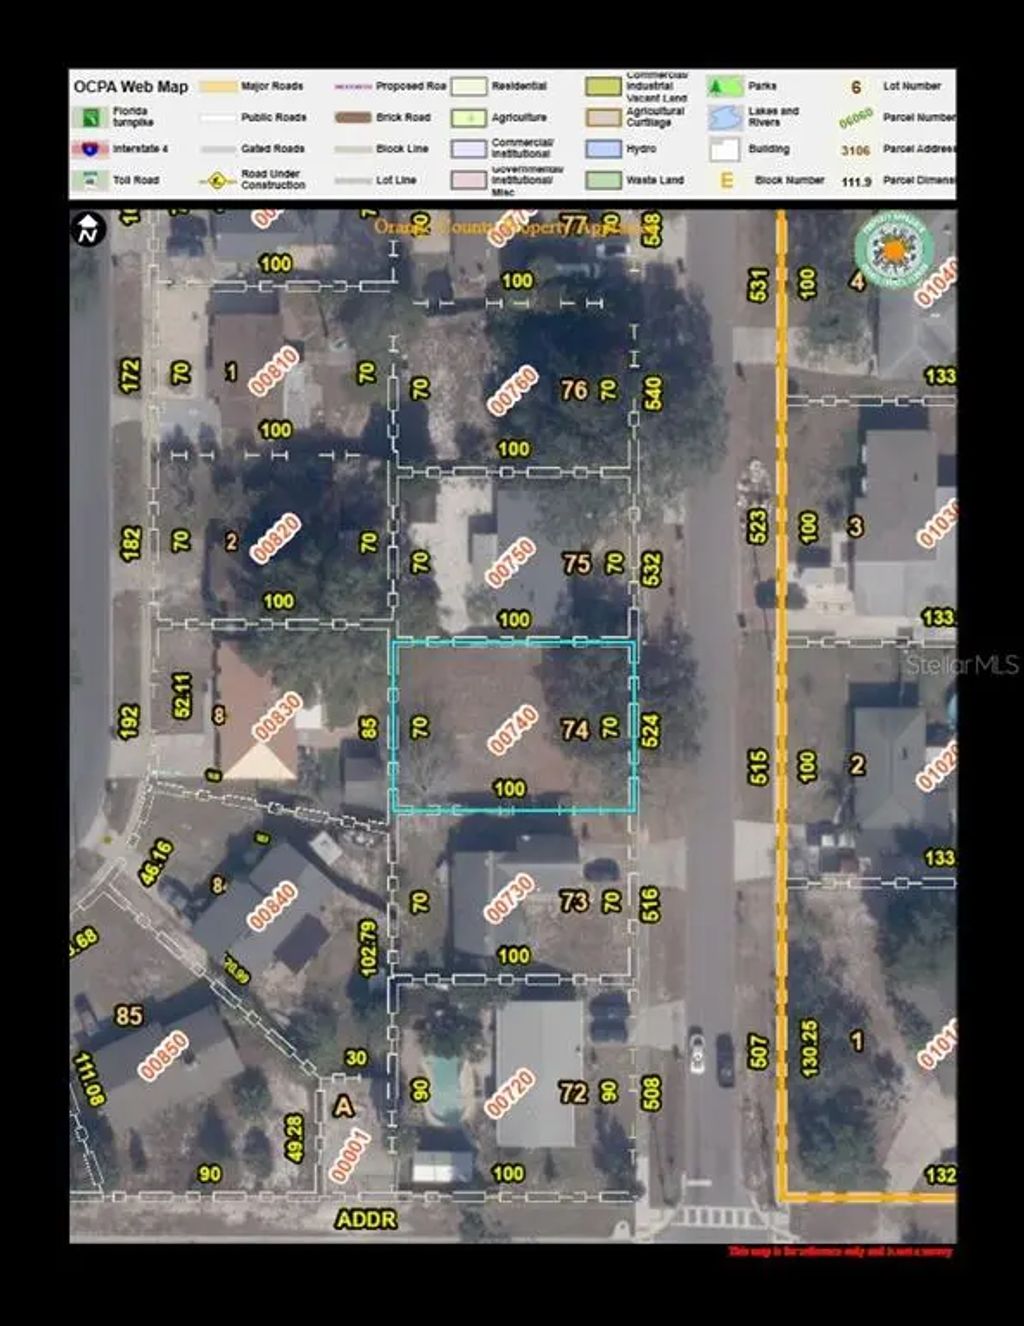Screen dimensions: 1024x1326
Task: Click parcel address 507 label
Action: click(758, 1052)
